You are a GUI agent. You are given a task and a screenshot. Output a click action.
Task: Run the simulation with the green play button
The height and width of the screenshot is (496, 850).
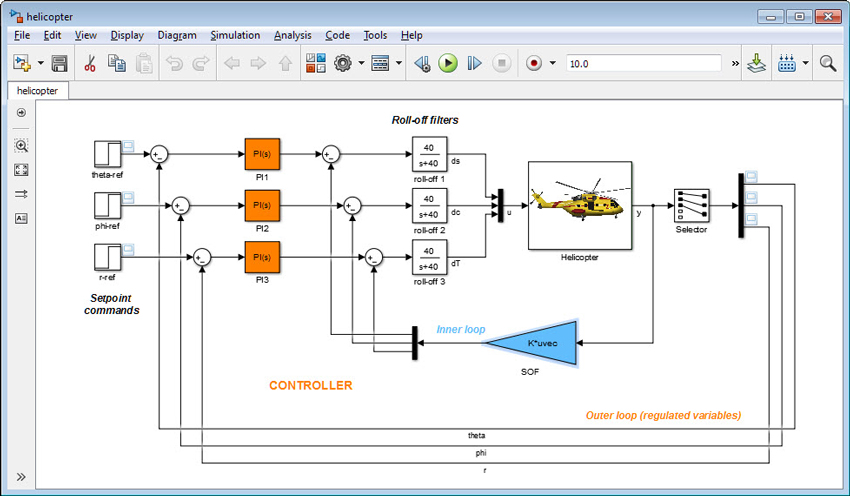coord(448,63)
